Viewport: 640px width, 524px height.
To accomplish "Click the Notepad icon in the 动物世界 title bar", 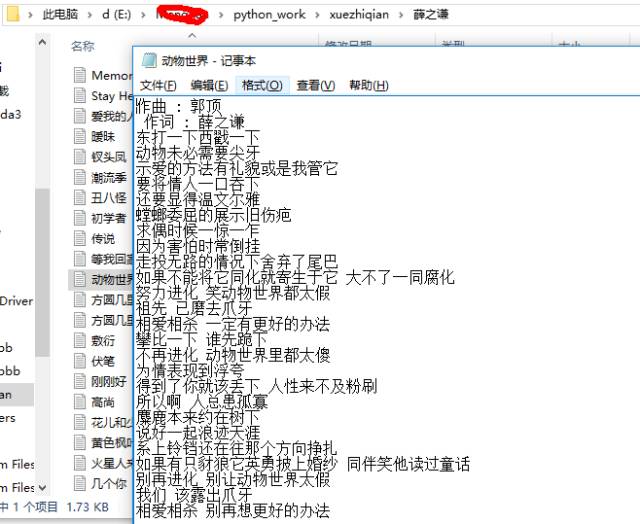I will click(149, 60).
